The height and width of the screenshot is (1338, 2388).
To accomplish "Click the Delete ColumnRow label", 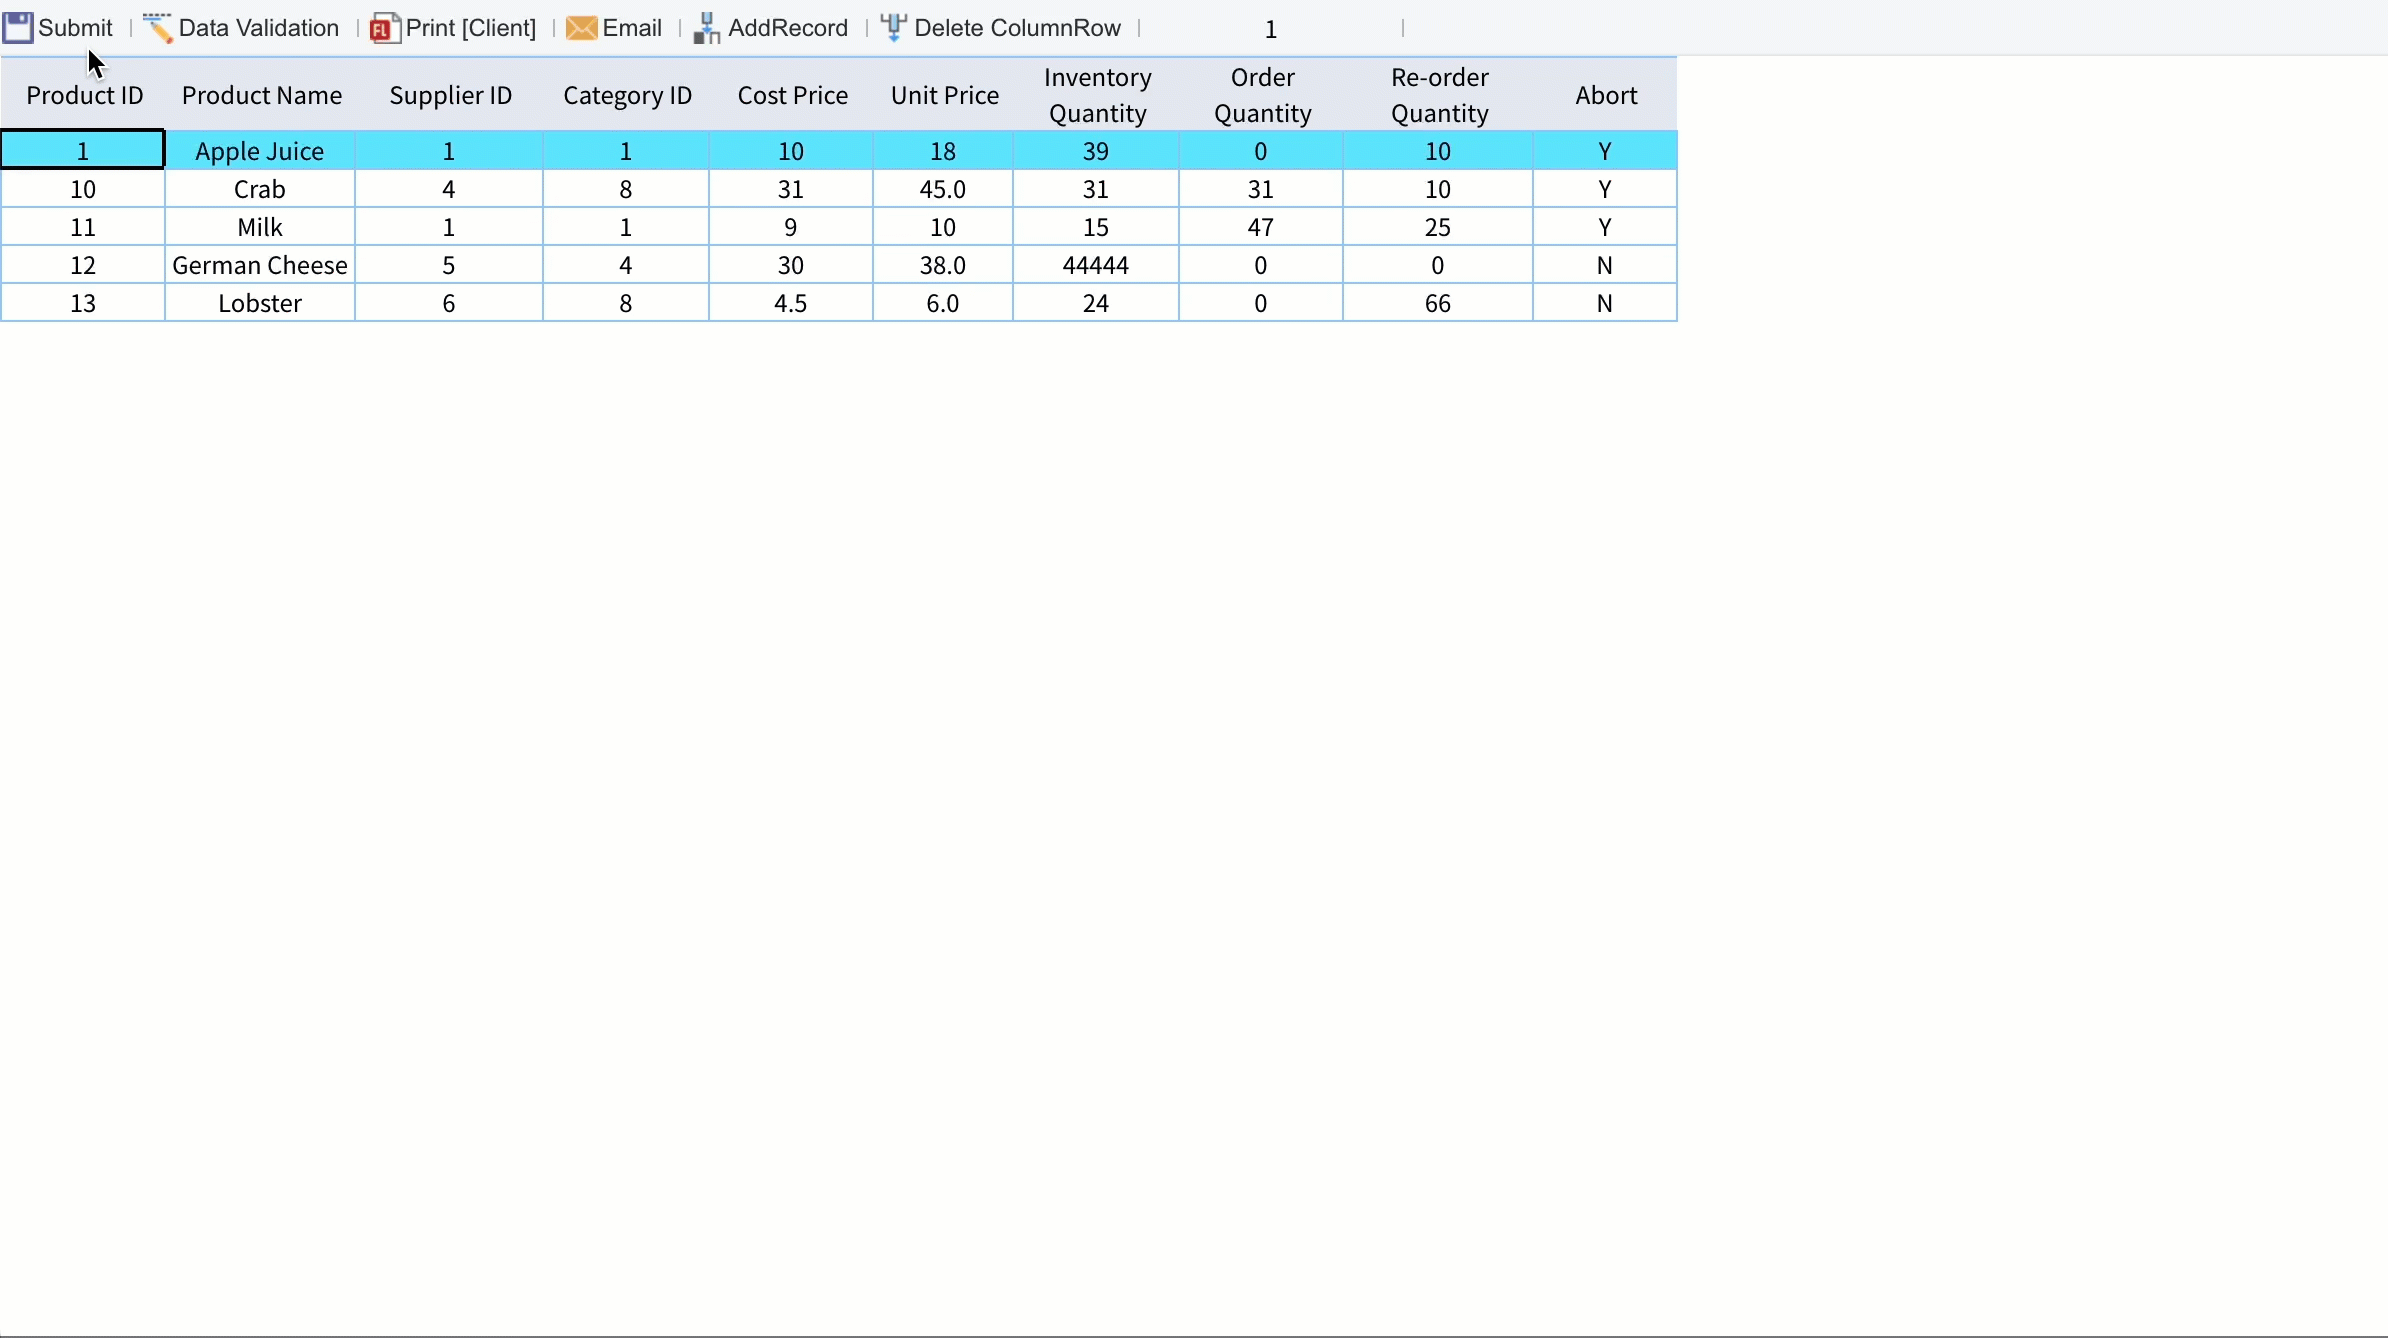I will pos(1018,28).
